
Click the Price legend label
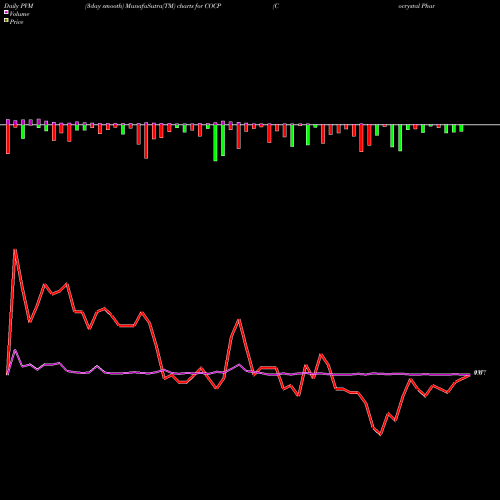(16, 22)
